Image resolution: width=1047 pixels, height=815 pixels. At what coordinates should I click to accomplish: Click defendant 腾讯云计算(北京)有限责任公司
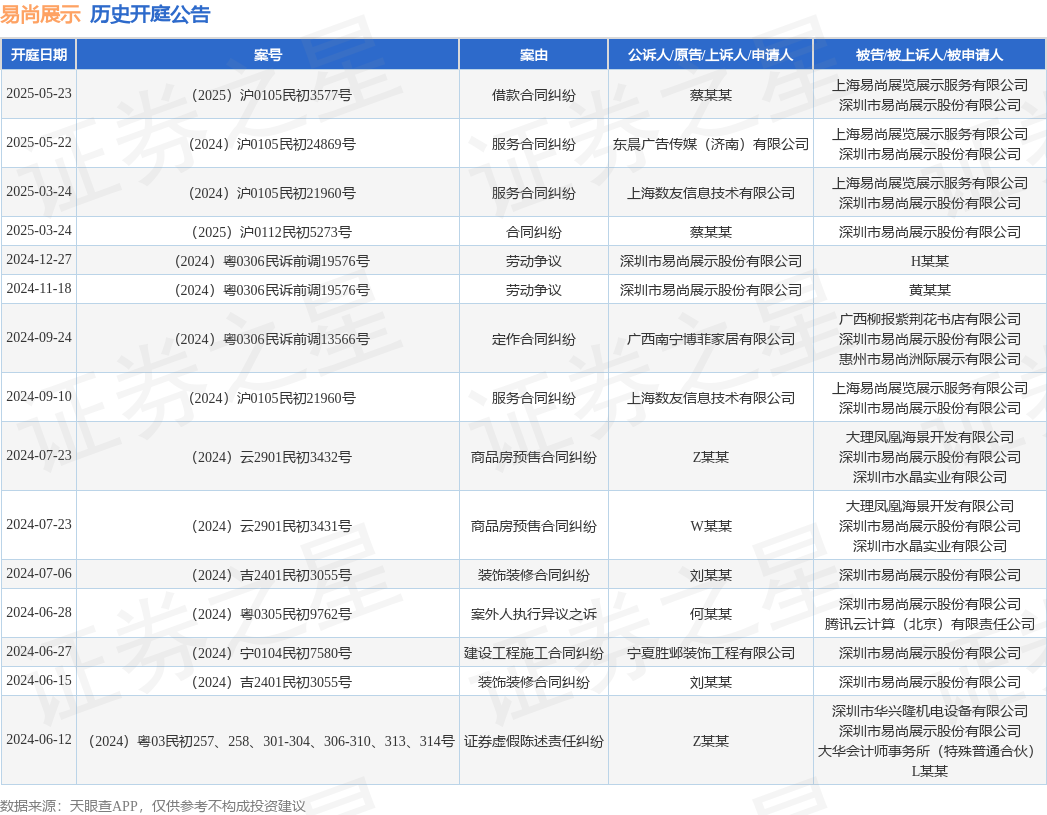click(929, 624)
